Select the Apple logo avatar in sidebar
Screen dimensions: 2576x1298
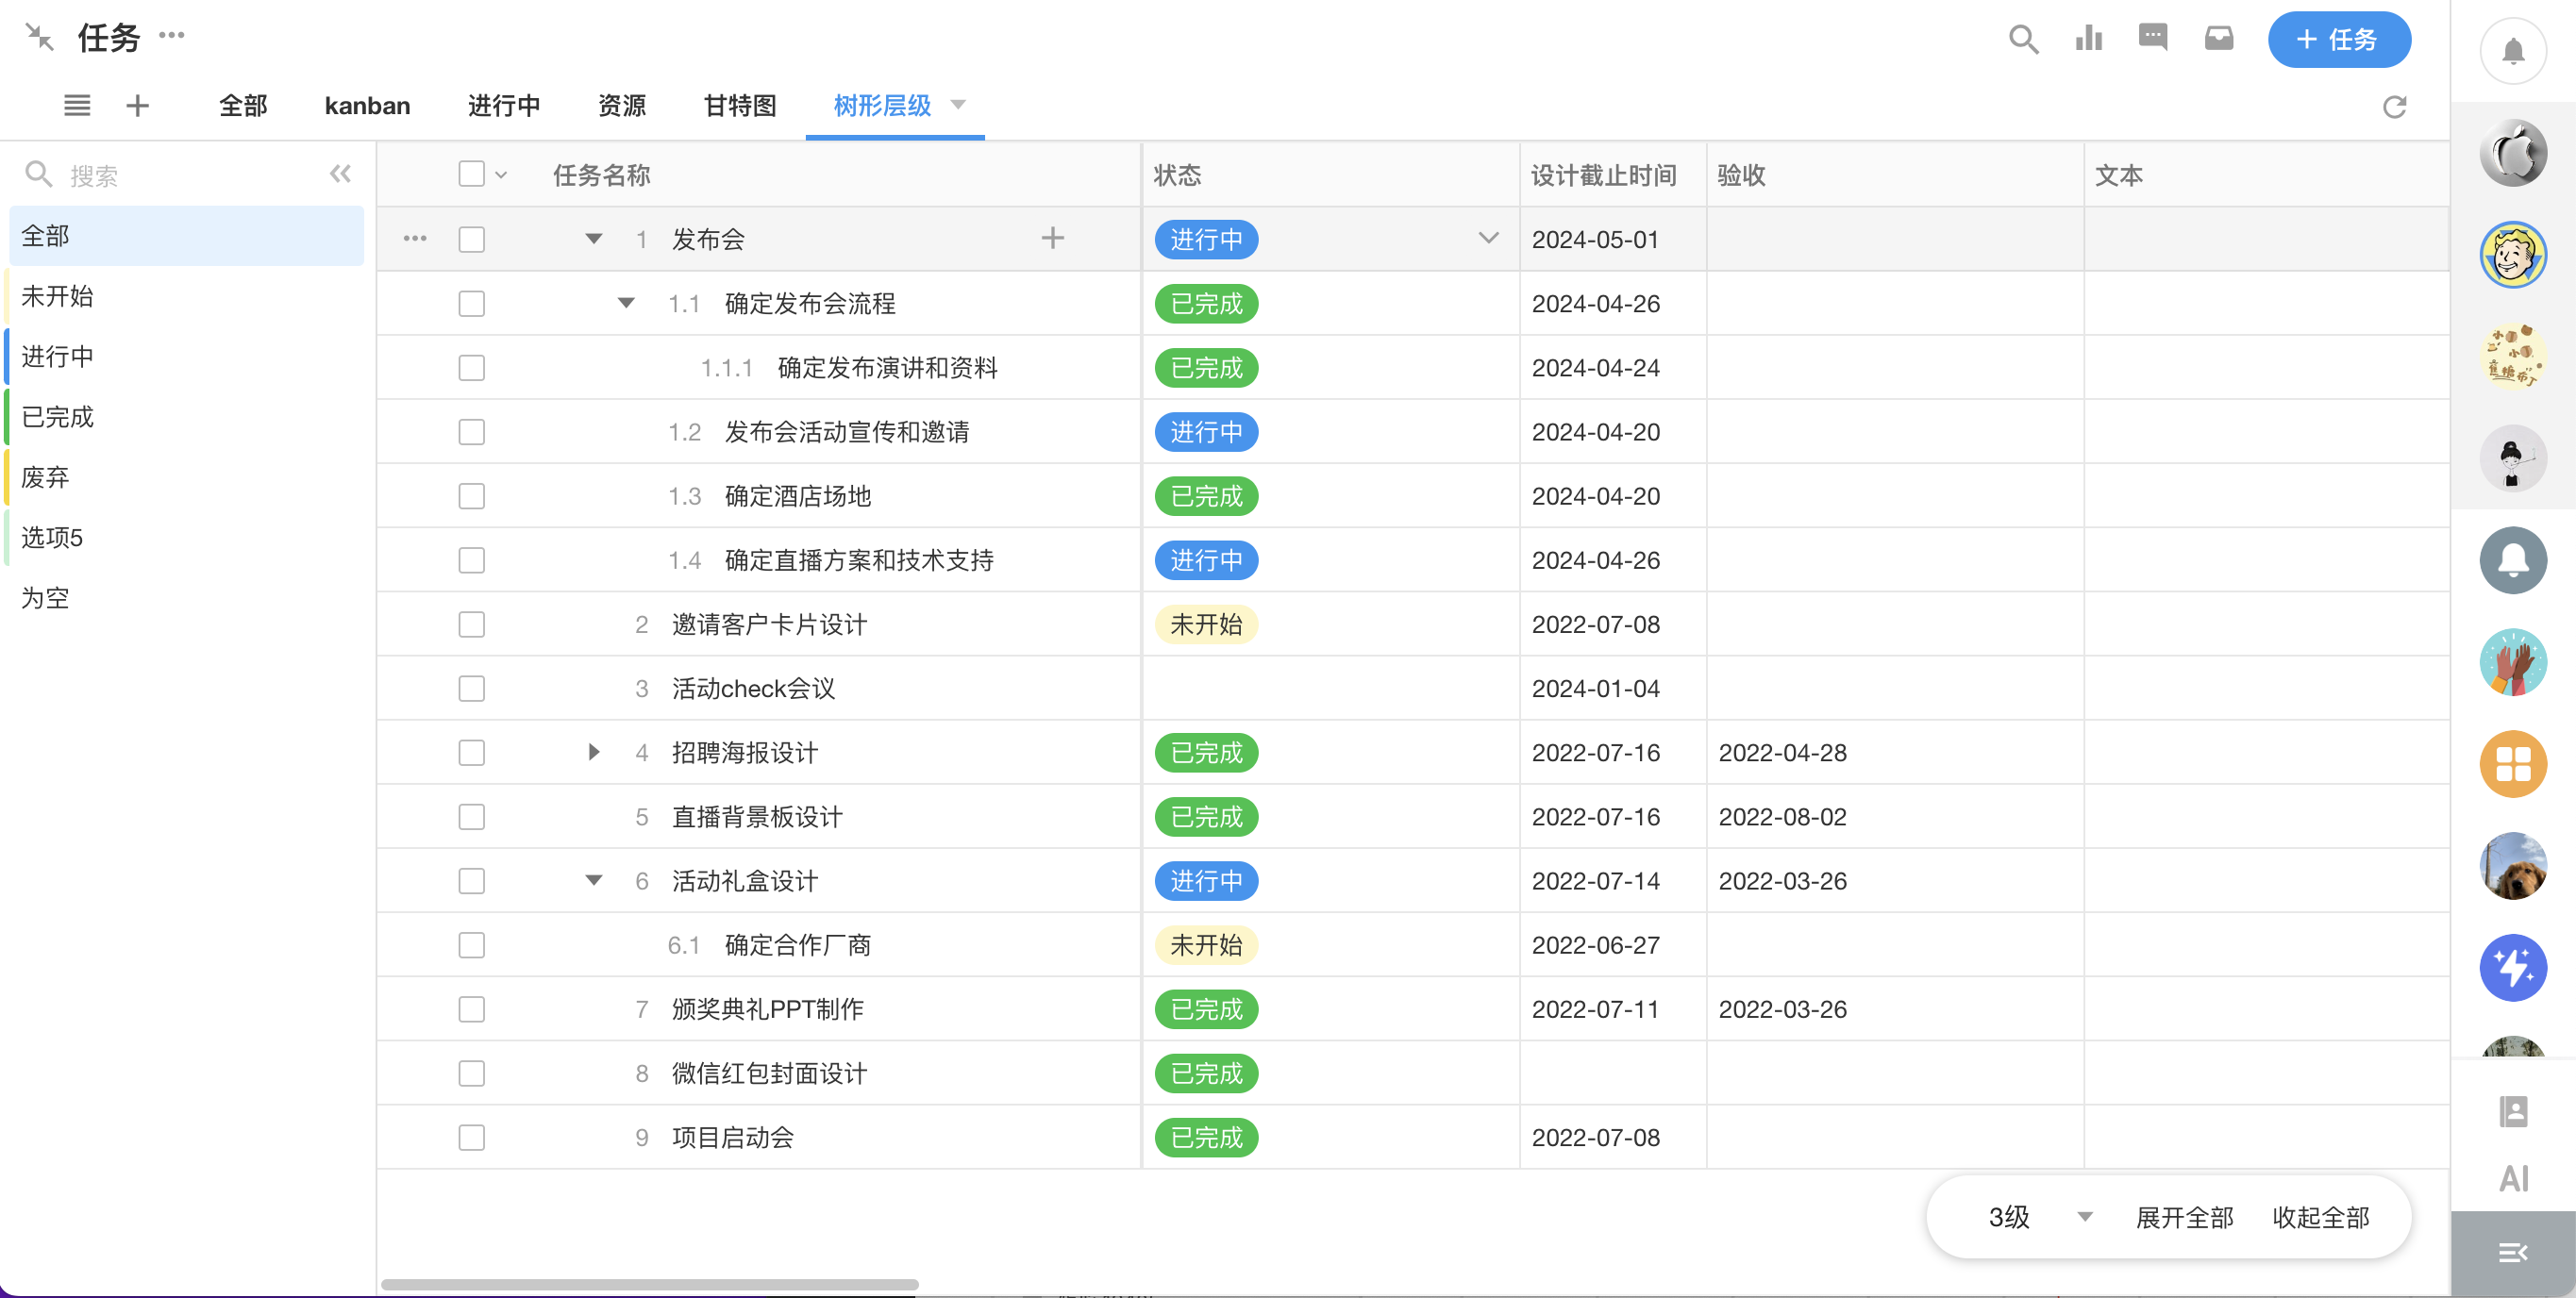point(2513,153)
